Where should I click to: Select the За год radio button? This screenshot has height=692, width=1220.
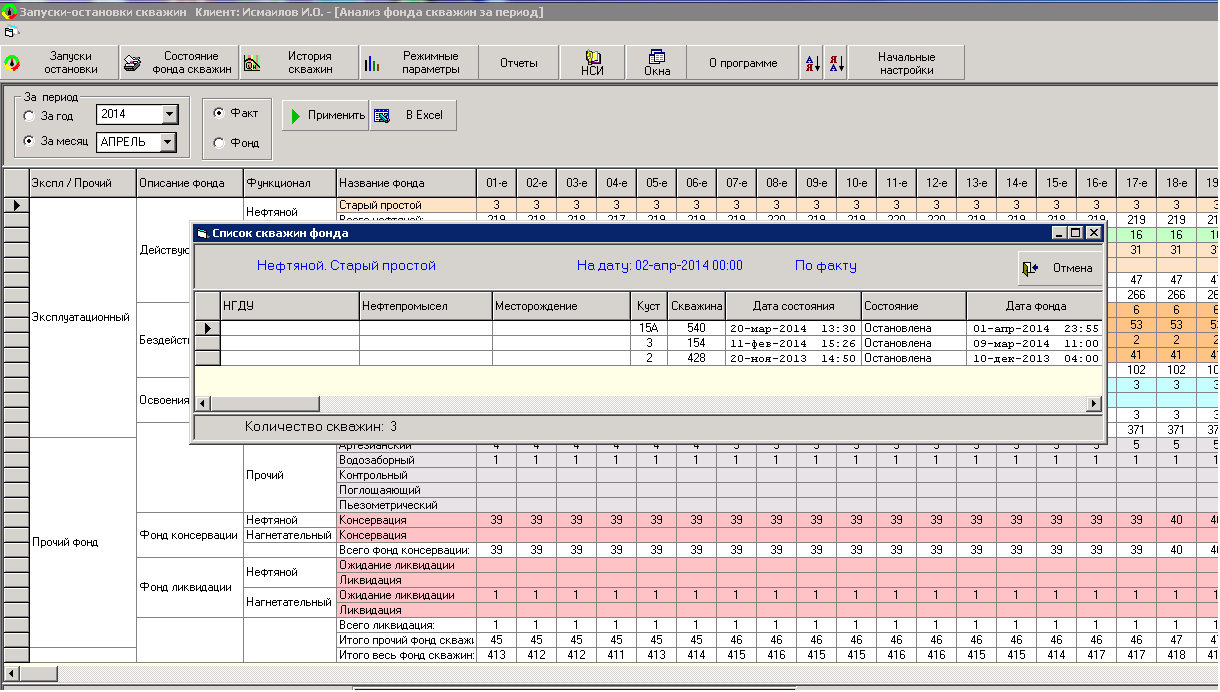click(30, 116)
